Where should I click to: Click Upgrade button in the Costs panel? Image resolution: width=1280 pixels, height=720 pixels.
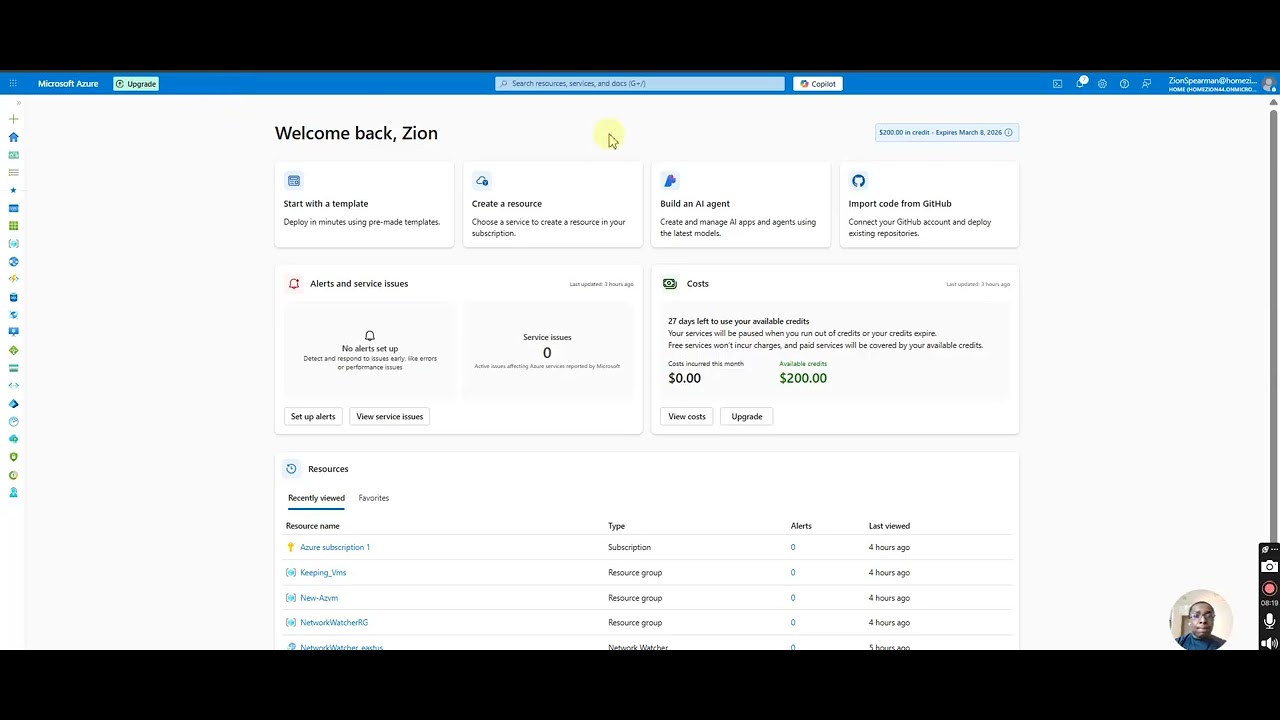pyautogui.click(x=747, y=416)
